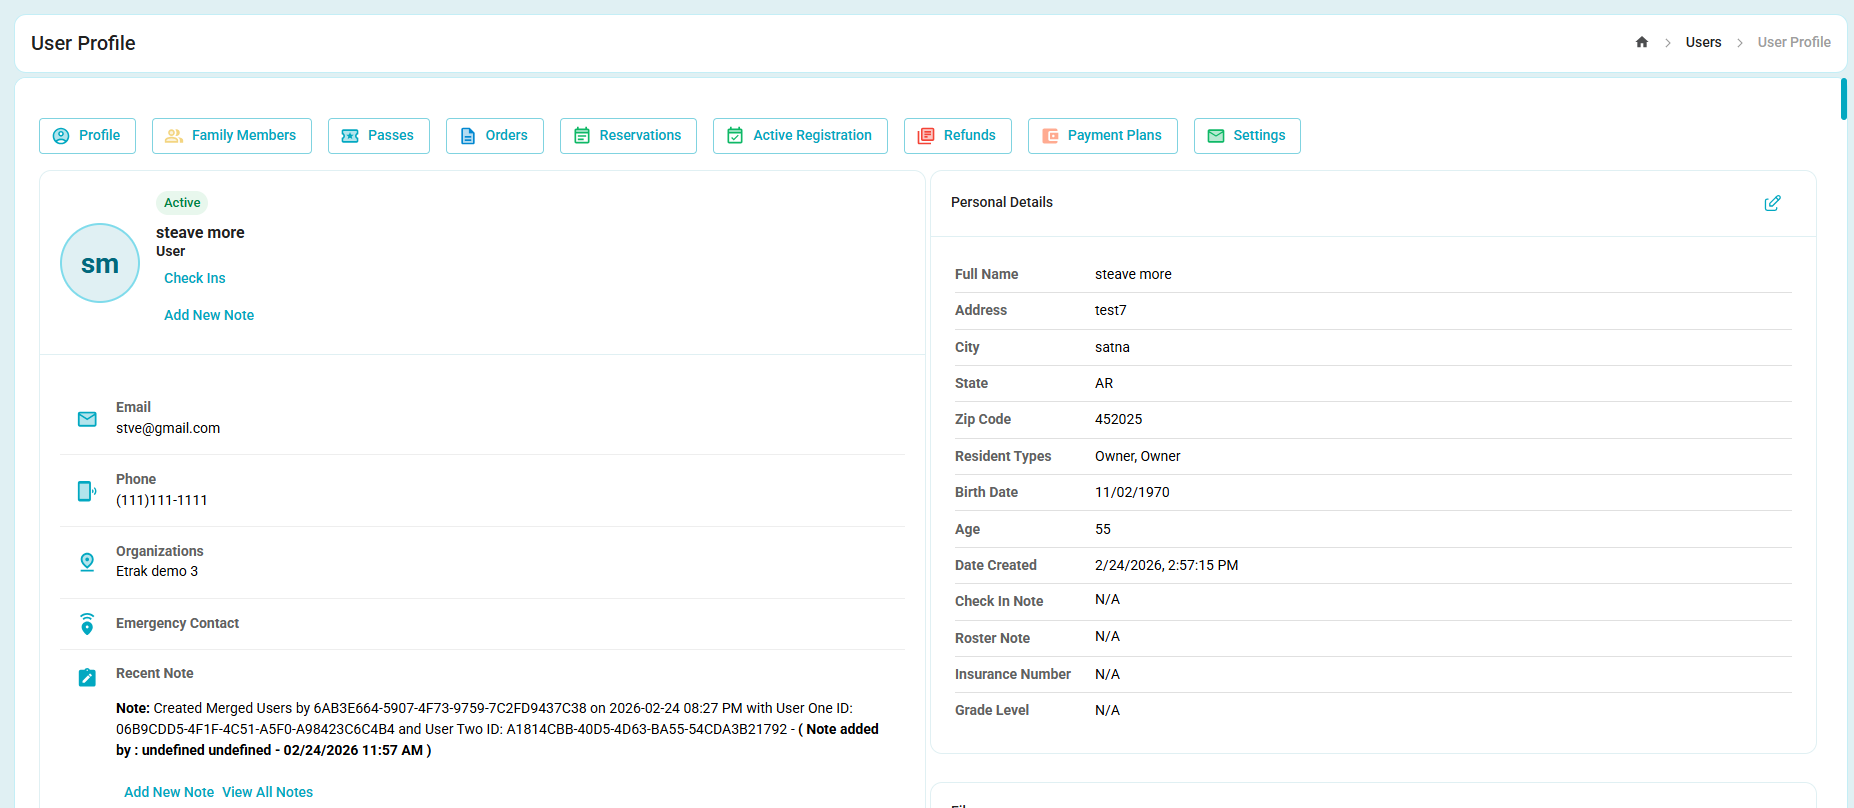Screen dimensions: 1854x808
Task: Click Add New Note under the user name
Action: [209, 315]
